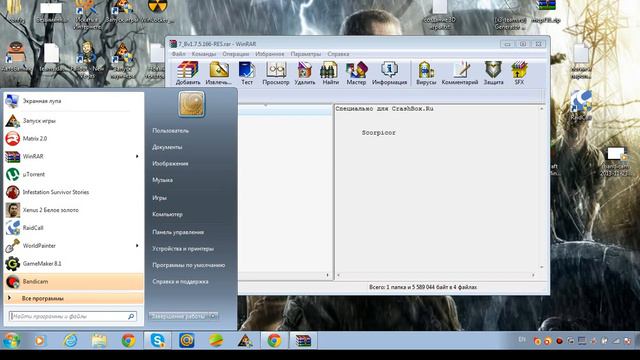Click the EN language indicator in tray
640x360 pixels.
pos(522,340)
